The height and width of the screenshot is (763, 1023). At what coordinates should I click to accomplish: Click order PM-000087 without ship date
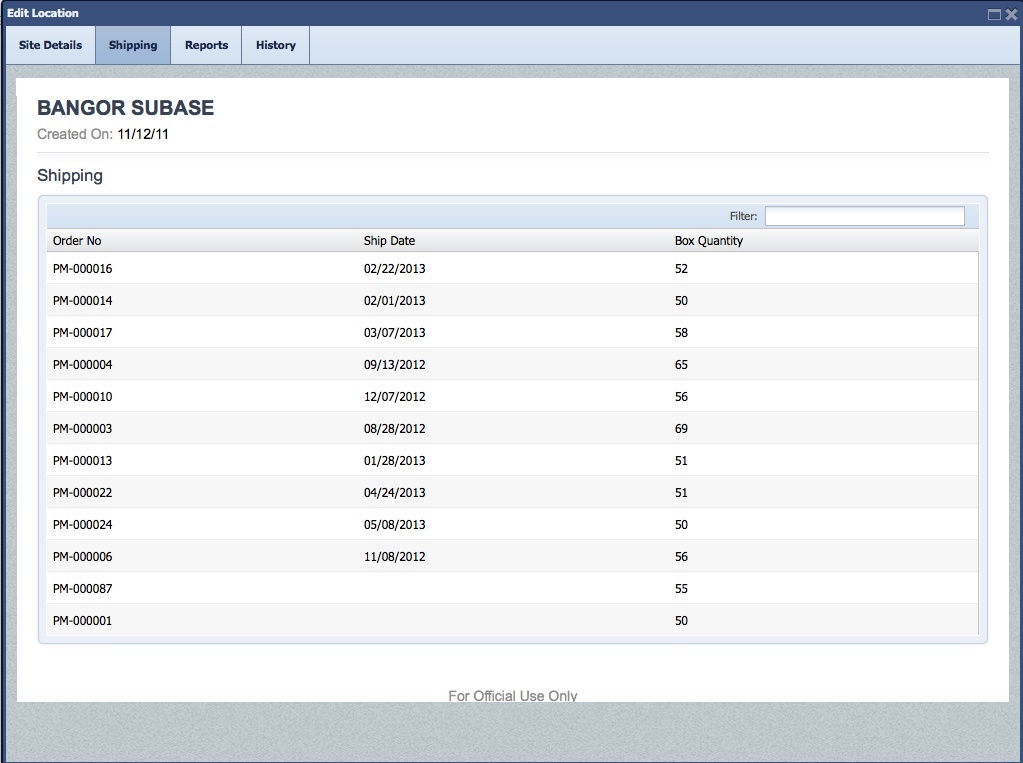[x=83, y=589]
